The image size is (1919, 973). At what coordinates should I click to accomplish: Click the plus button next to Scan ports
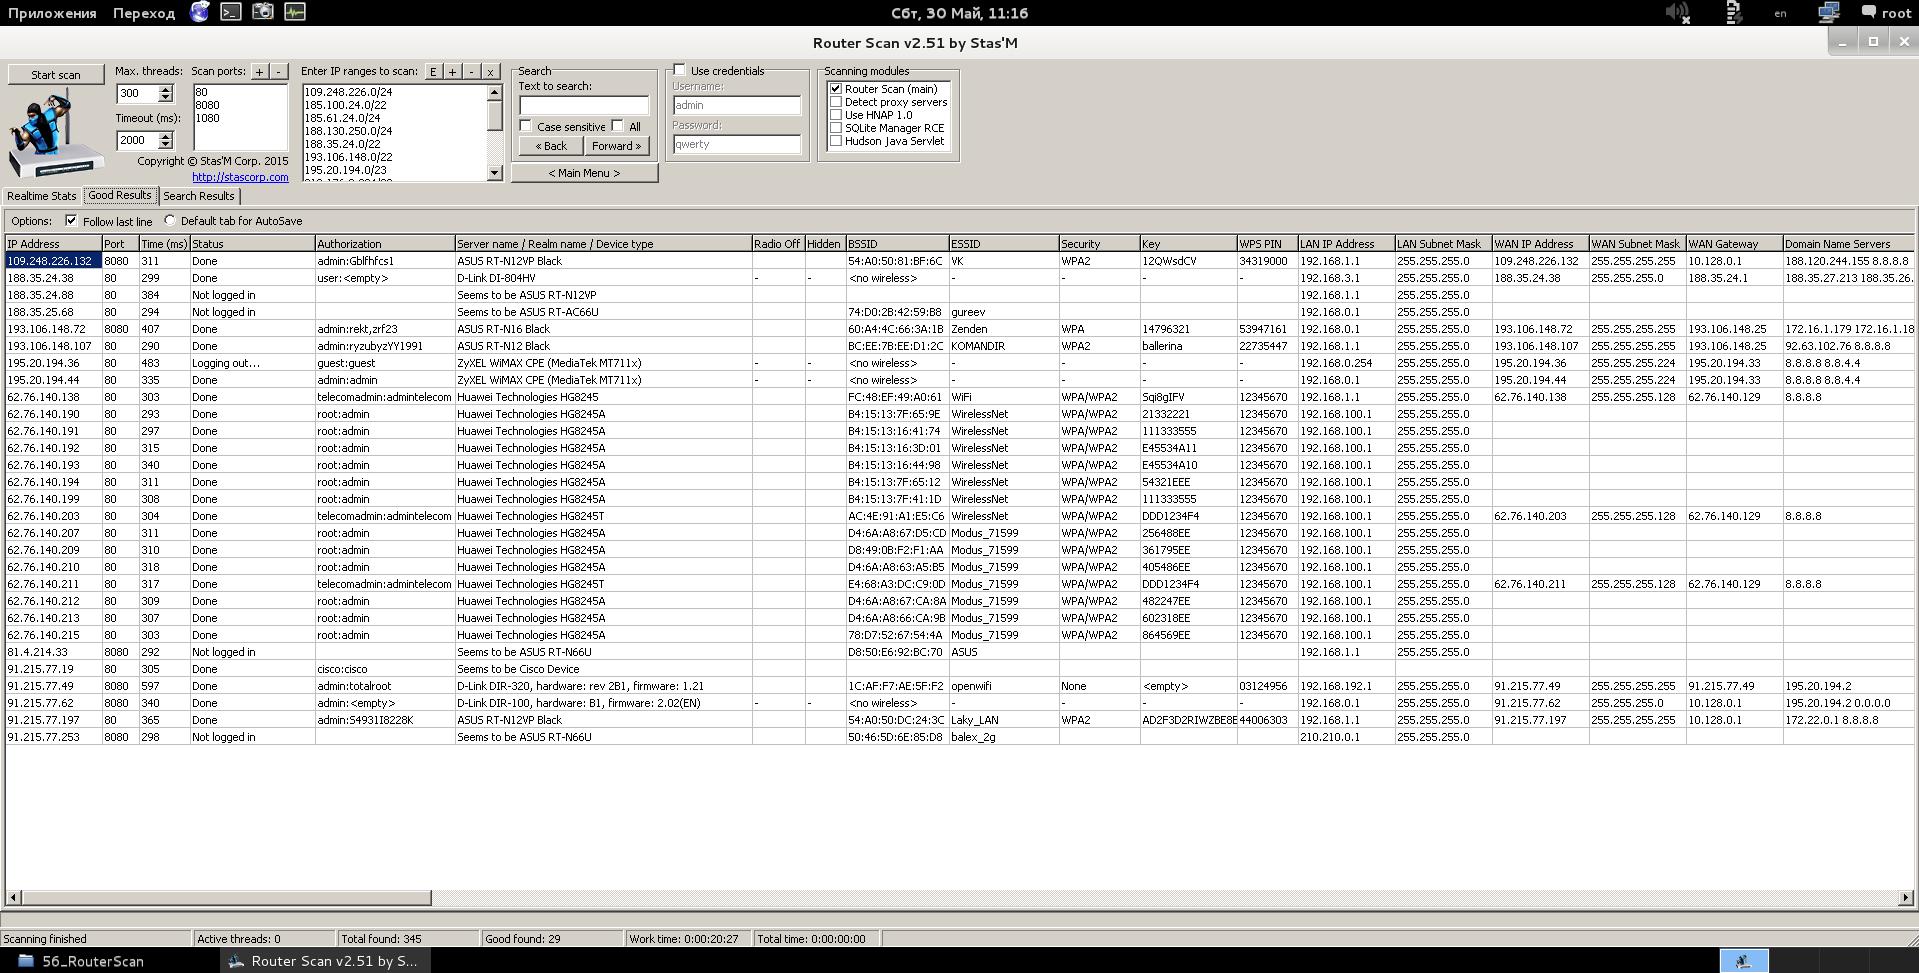click(x=260, y=72)
